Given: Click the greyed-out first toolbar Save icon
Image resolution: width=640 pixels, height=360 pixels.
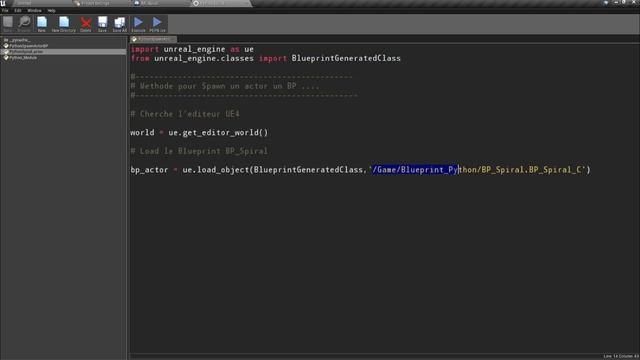Looking at the screenshot, I should (x=8, y=24).
